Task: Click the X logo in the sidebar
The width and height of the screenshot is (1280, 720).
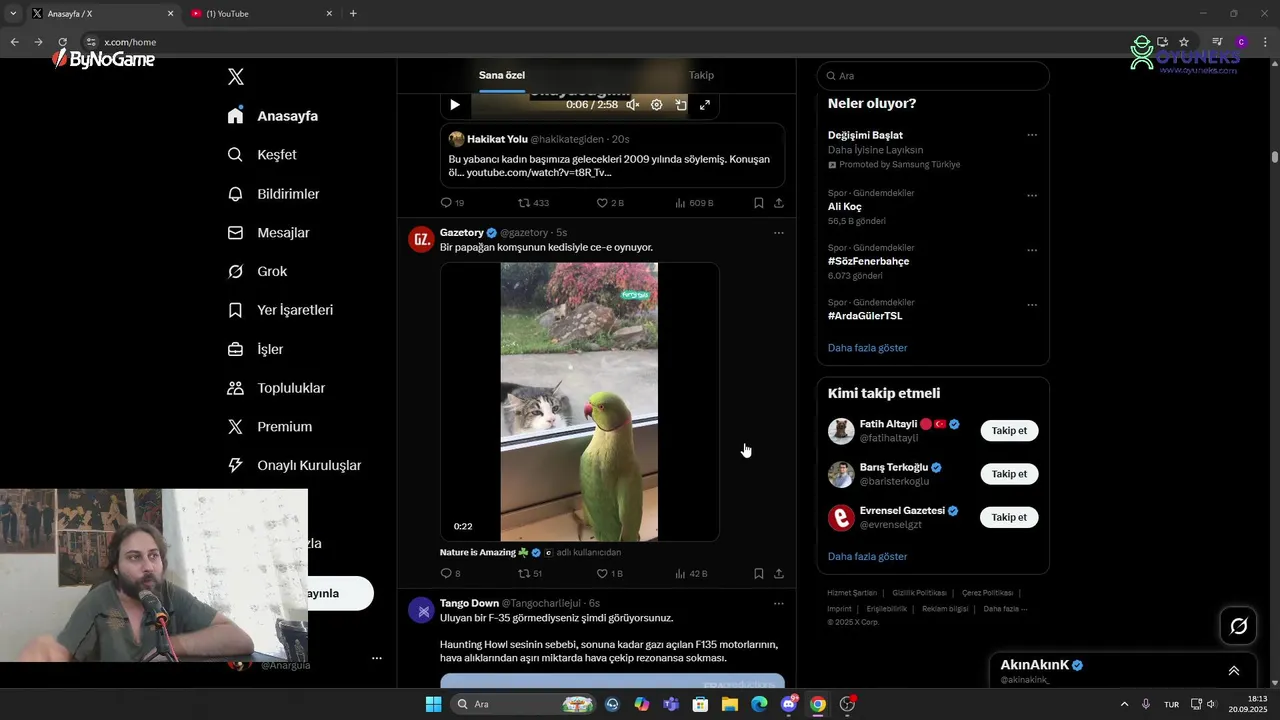Action: click(x=235, y=77)
